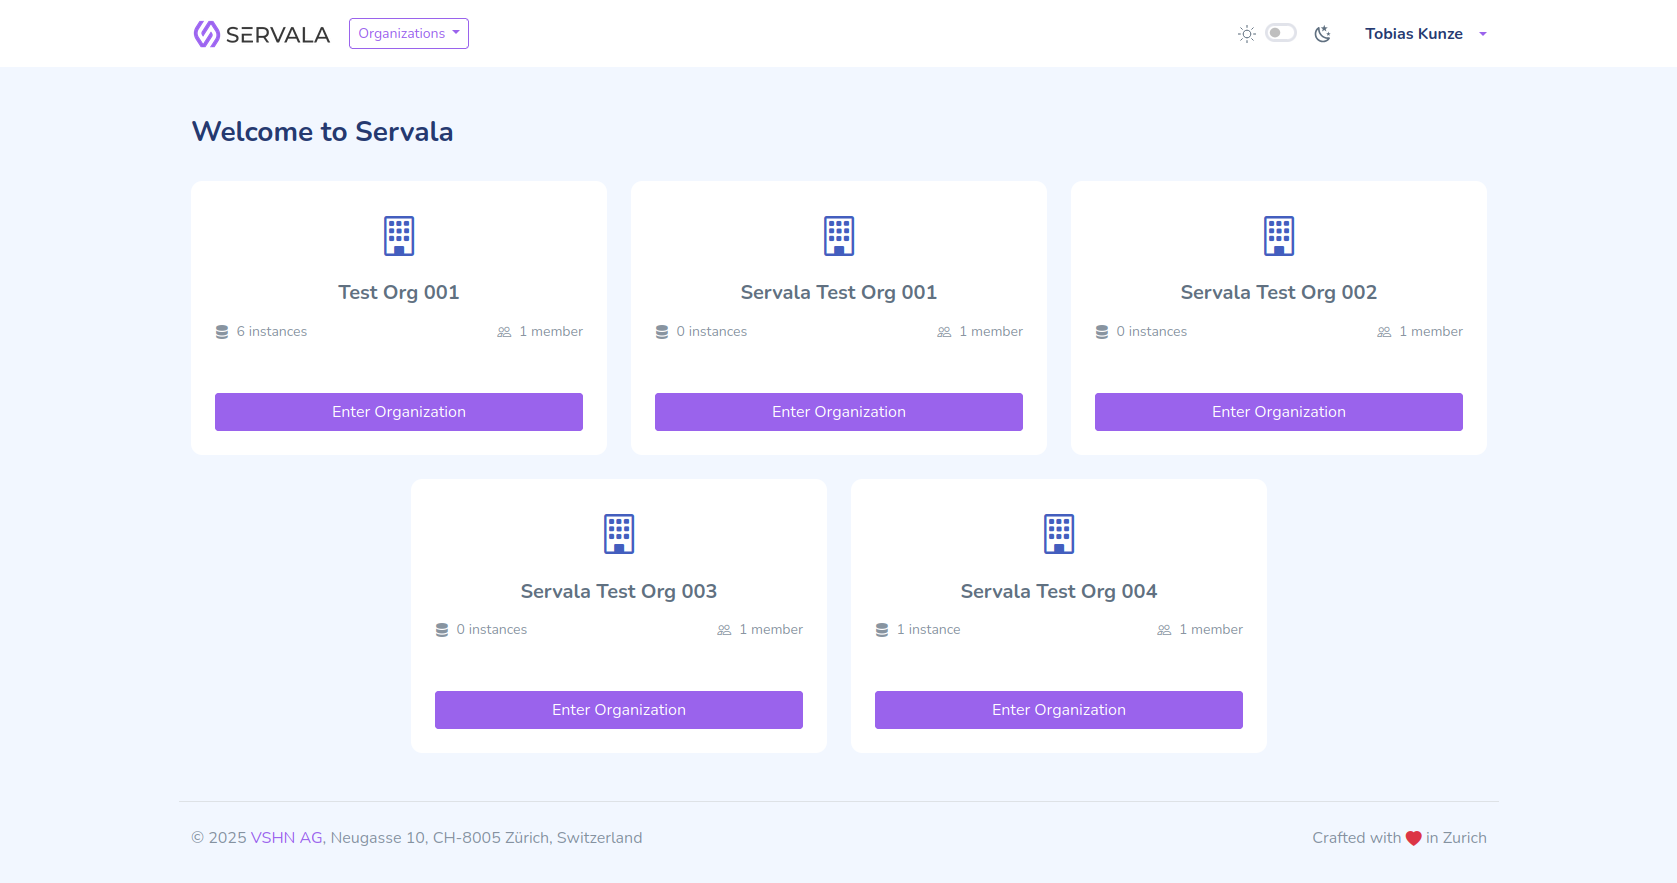Expand the Tobias Kunze user menu
Screen dimensions: 1677x883
[1413, 34]
